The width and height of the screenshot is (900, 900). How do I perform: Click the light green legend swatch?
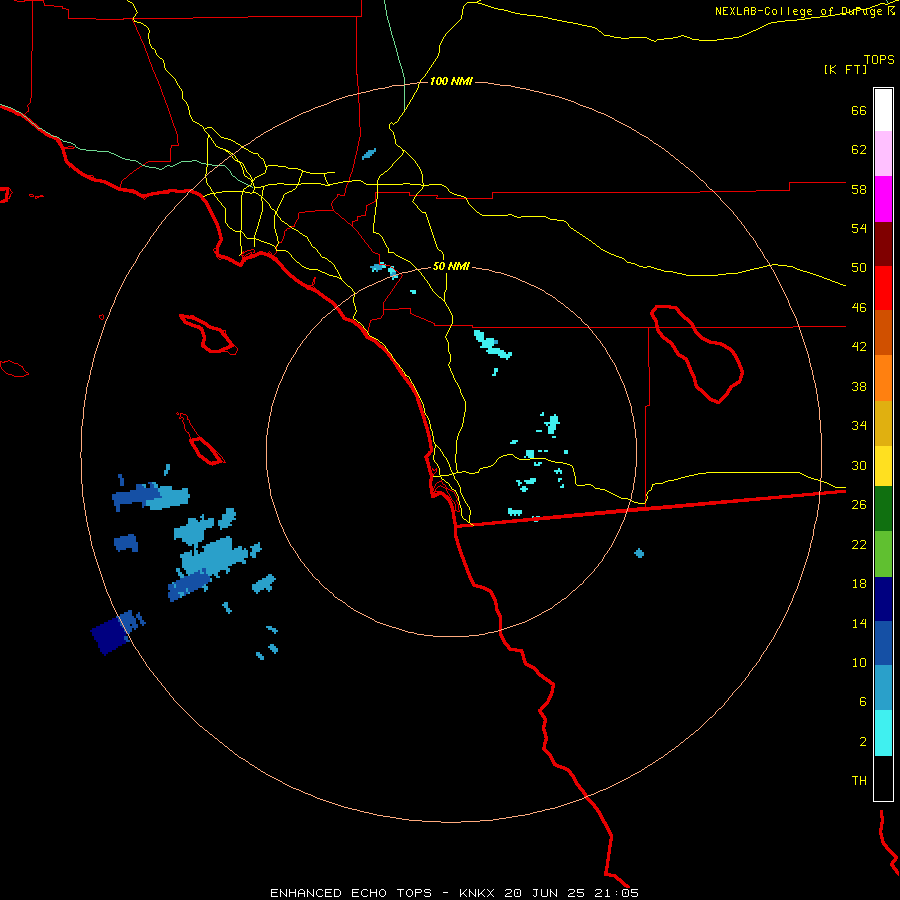pyautogui.click(x=883, y=554)
